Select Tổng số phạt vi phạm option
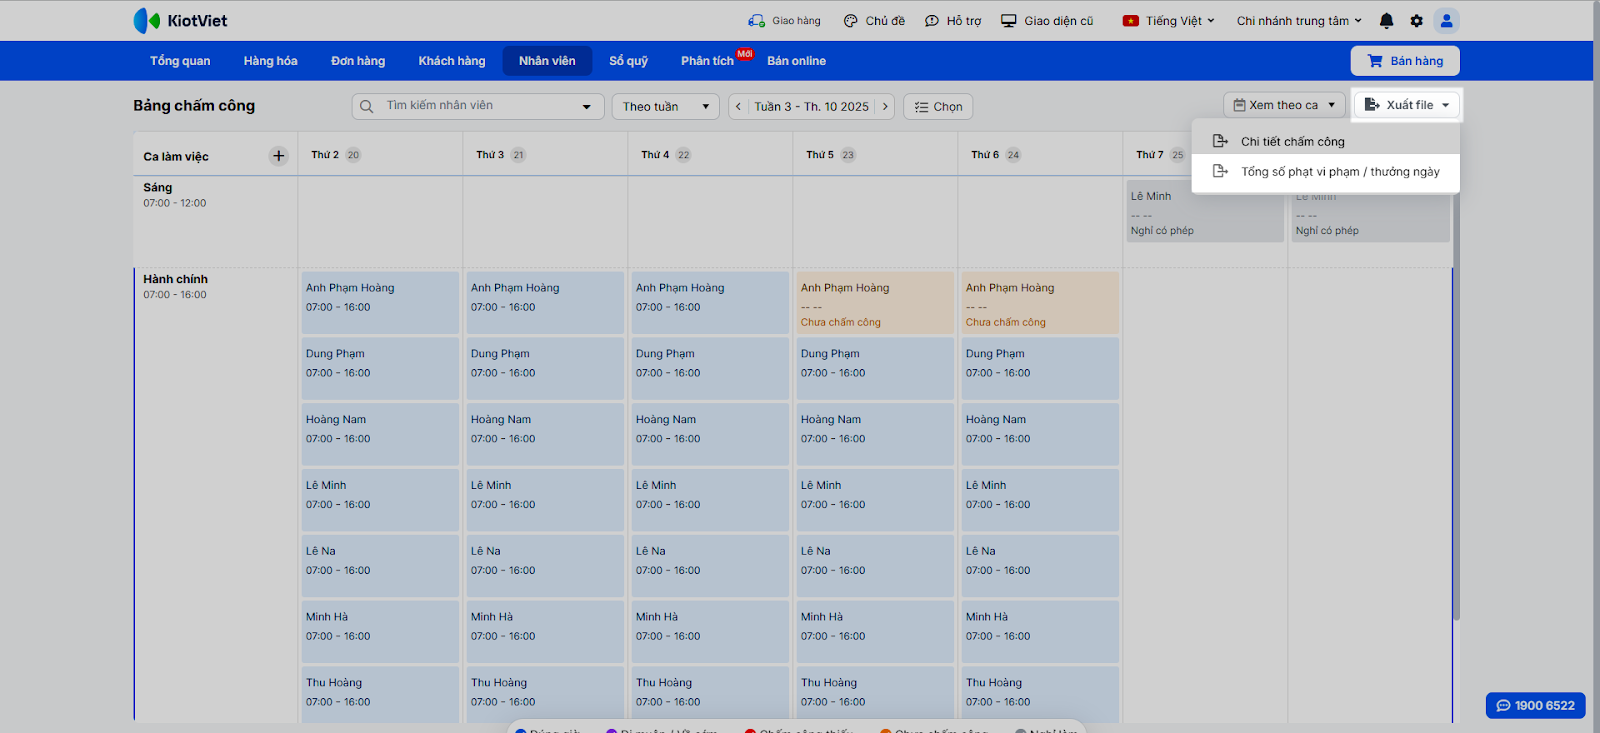This screenshot has height=733, width=1600. point(1339,172)
